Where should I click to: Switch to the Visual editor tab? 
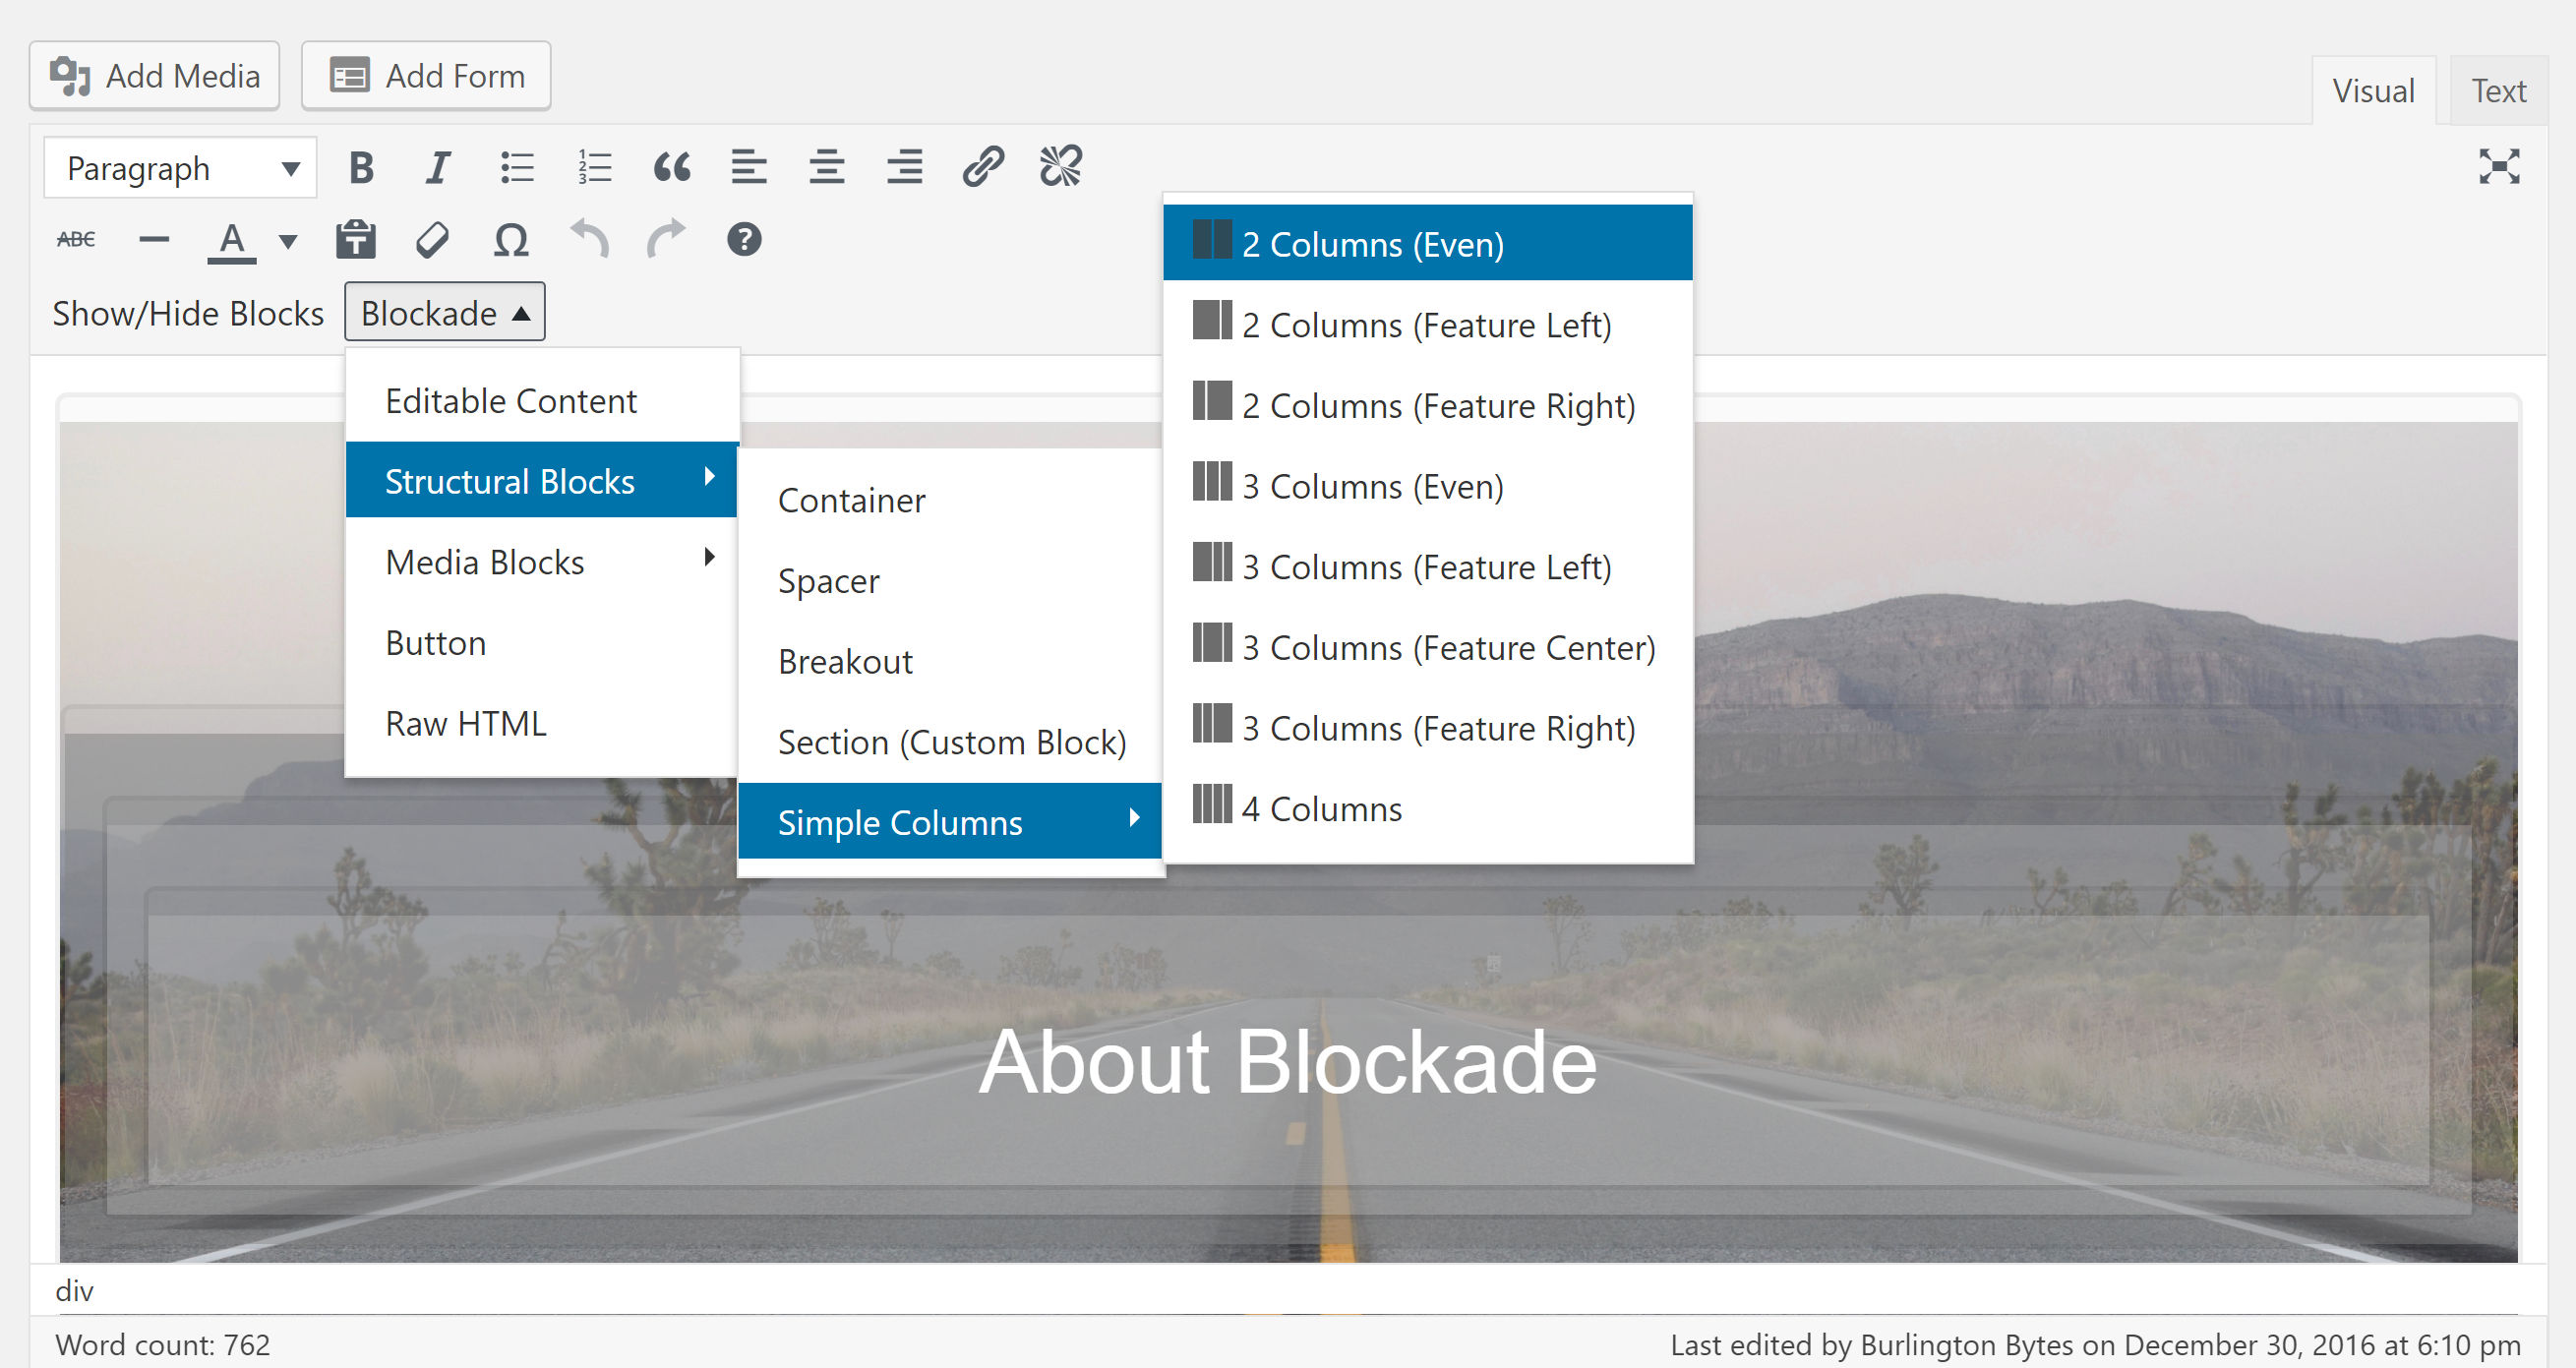click(2373, 91)
